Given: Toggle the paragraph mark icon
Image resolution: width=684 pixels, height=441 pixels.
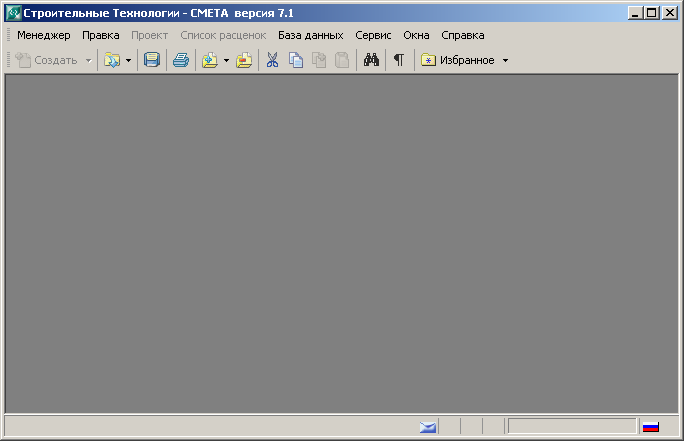Looking at the screenshot, I should (x=399, y=60).
